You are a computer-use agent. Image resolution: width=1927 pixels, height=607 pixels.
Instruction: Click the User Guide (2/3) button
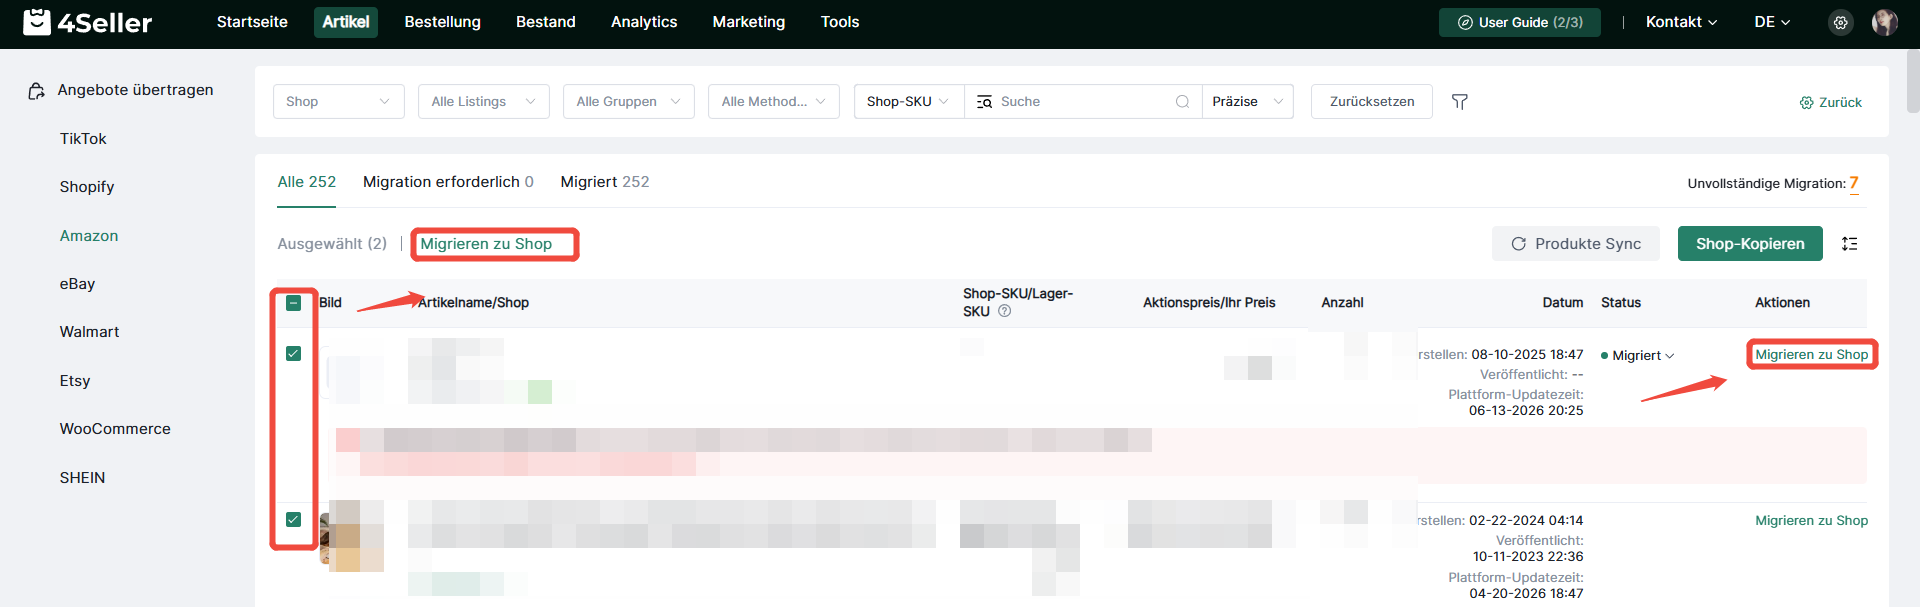point(1519,22)
